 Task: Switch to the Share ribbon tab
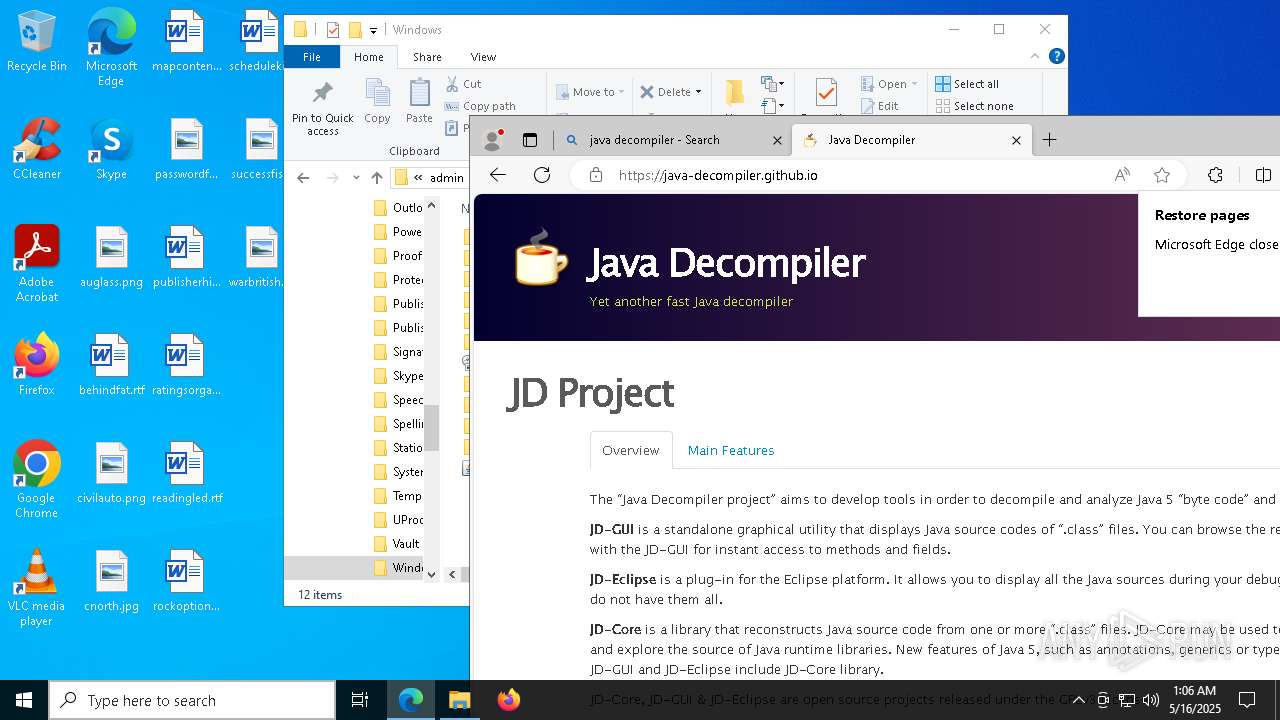tap(427, 57)
